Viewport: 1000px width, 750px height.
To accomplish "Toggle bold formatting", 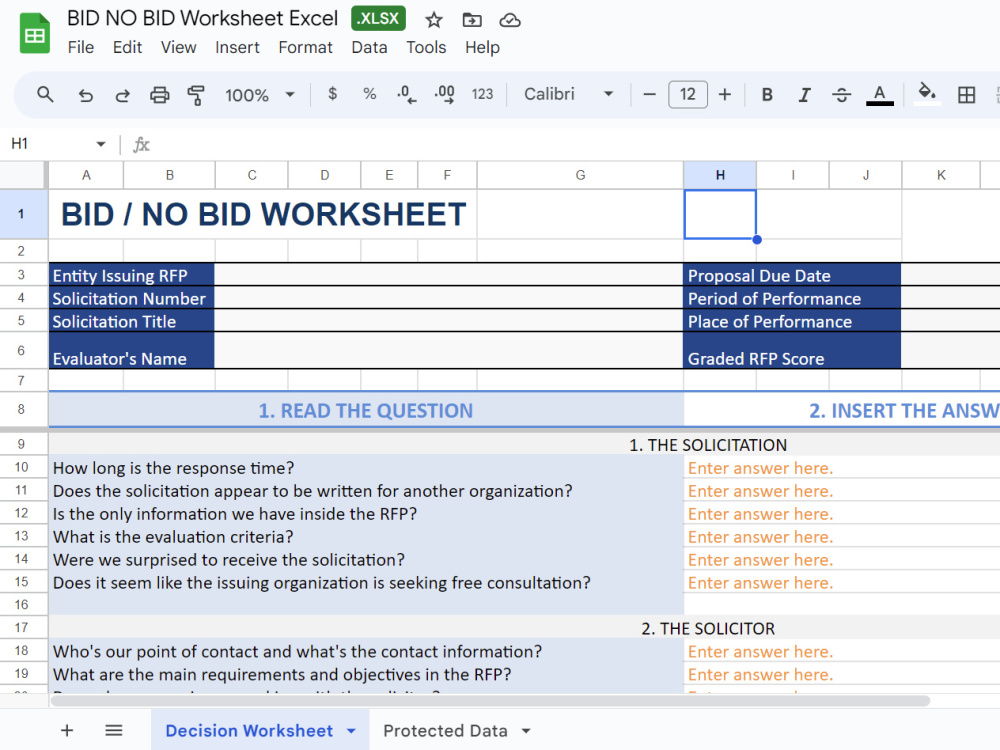I will click(767, 95).
